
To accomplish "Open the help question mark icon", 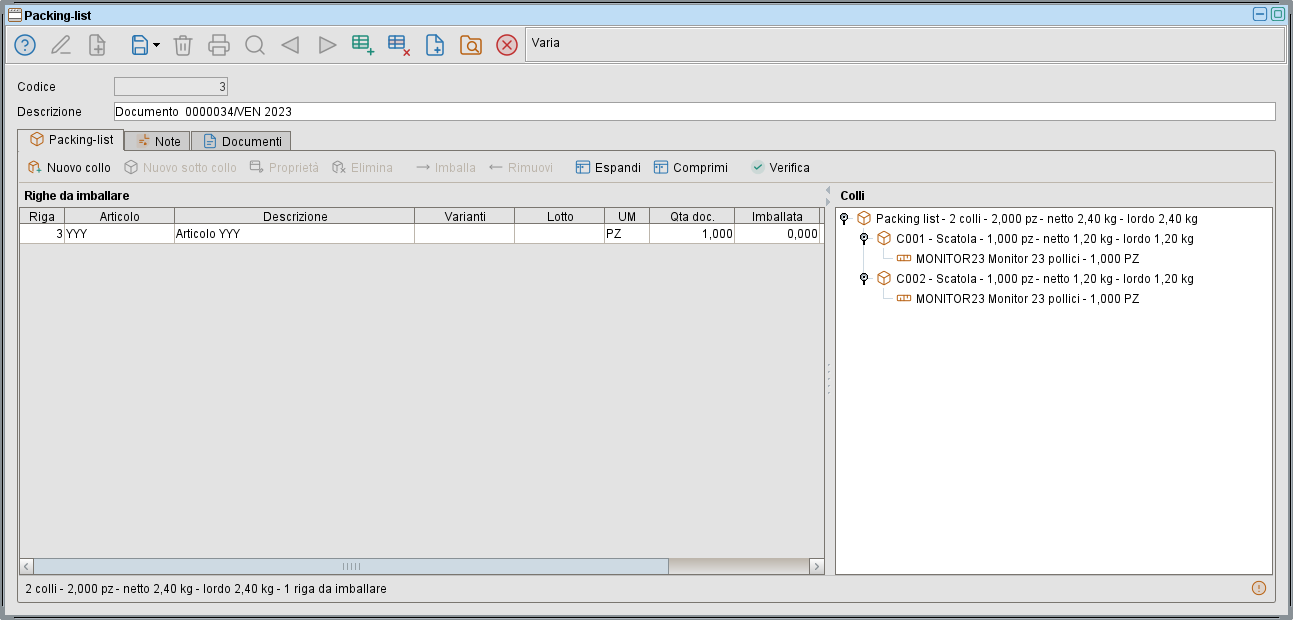I will [x=25, y=45].
